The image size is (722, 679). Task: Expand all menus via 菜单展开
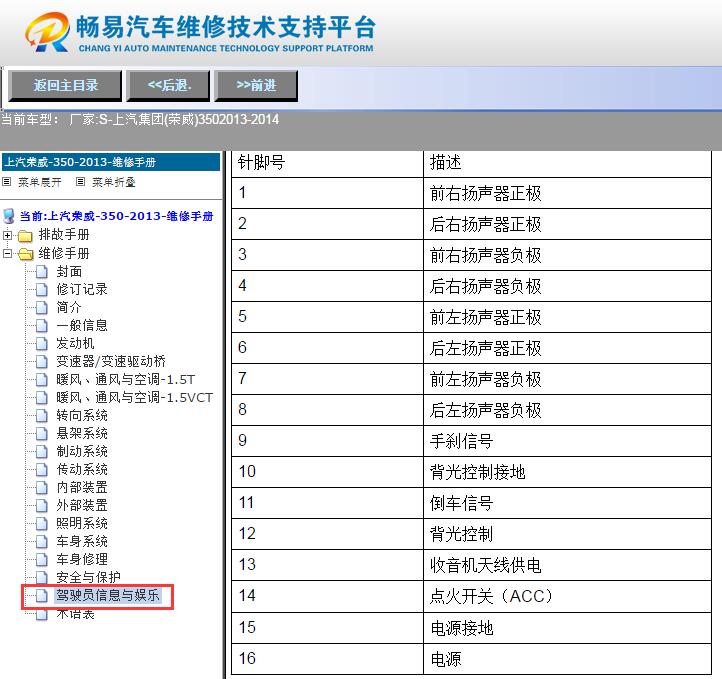point(39,182)
